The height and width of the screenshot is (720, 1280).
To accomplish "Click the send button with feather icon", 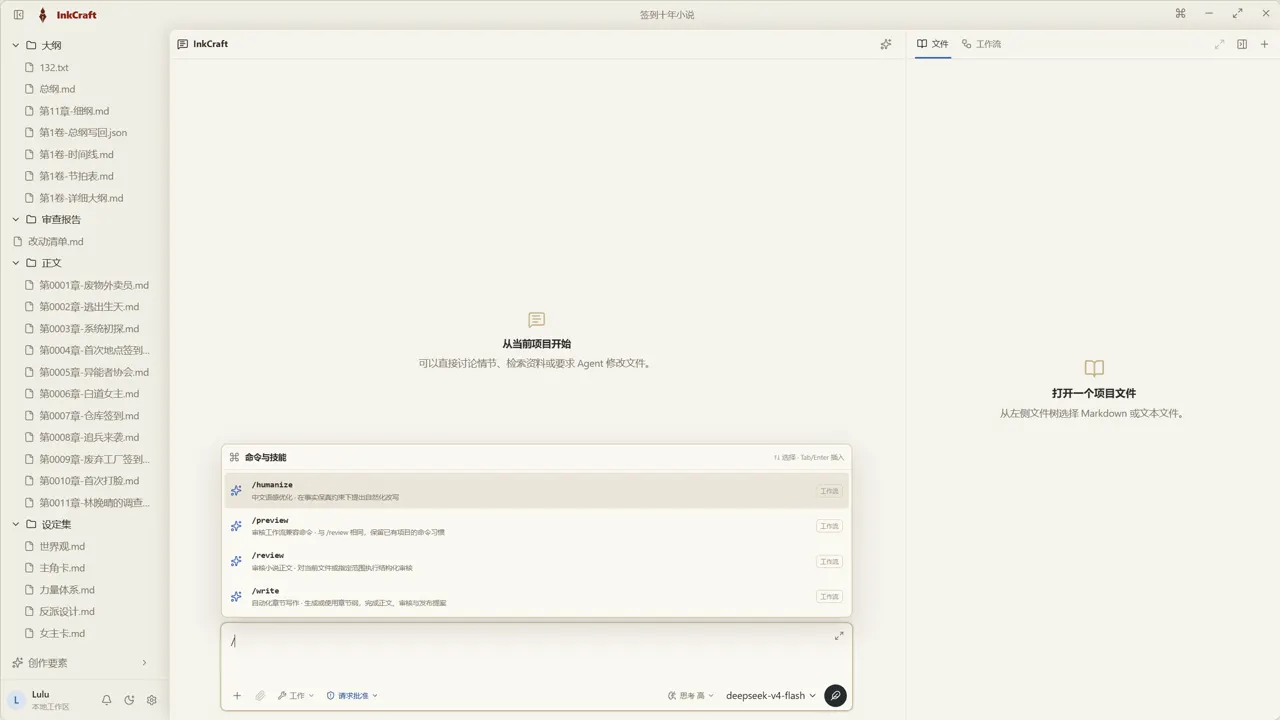I will point(835,695).
